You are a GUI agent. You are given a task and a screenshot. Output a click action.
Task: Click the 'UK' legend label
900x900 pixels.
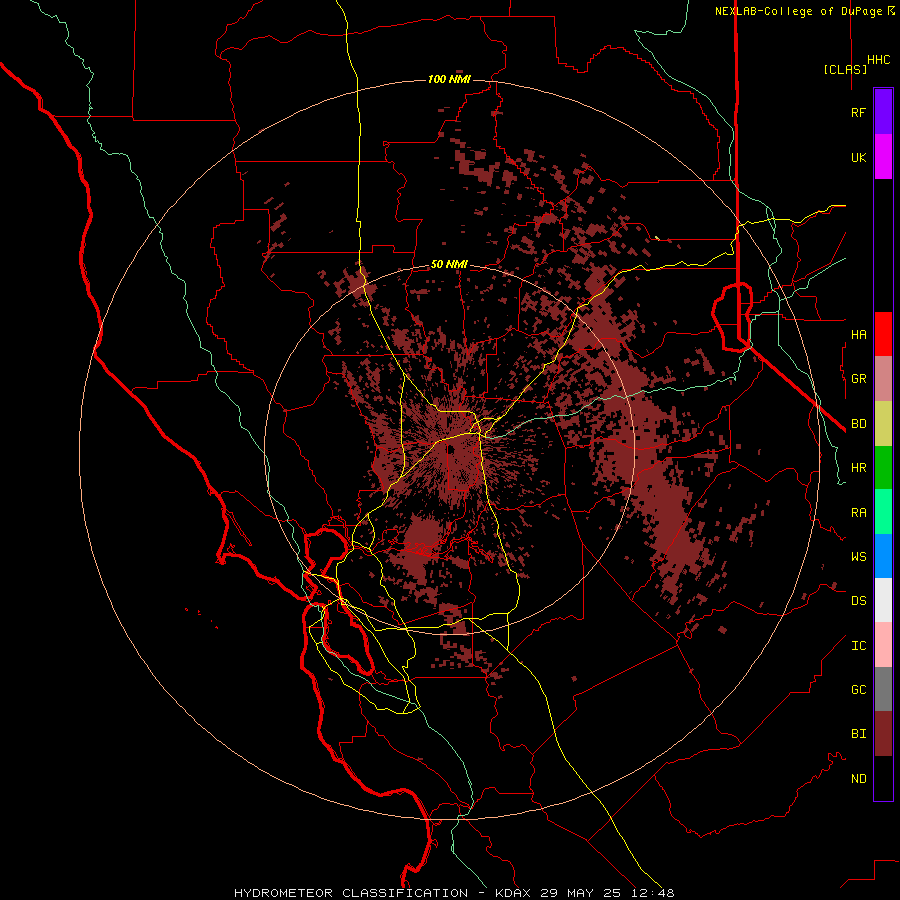pyautogui.click(x=858, y=157)
